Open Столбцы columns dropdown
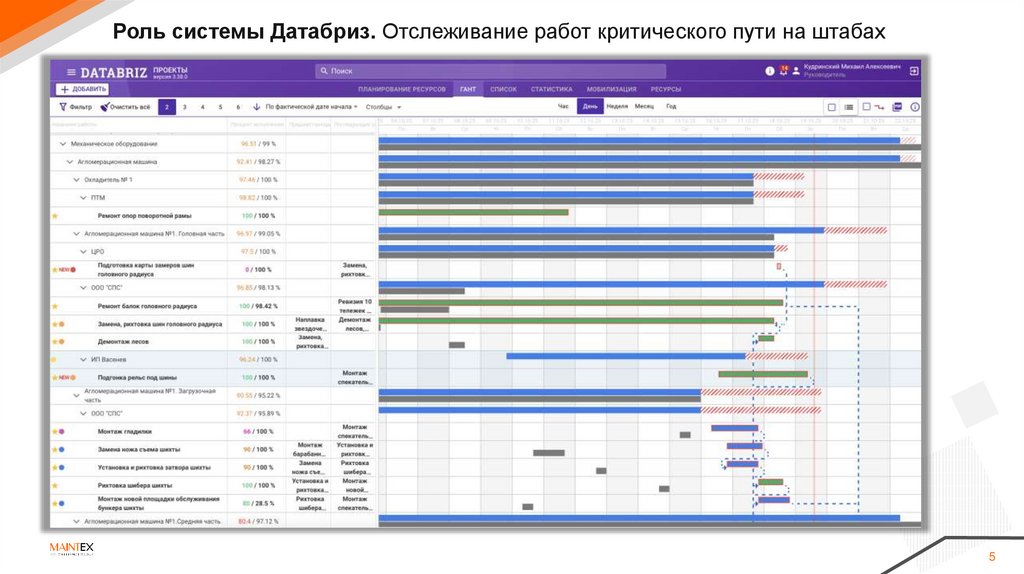 [x=383, y=107]
